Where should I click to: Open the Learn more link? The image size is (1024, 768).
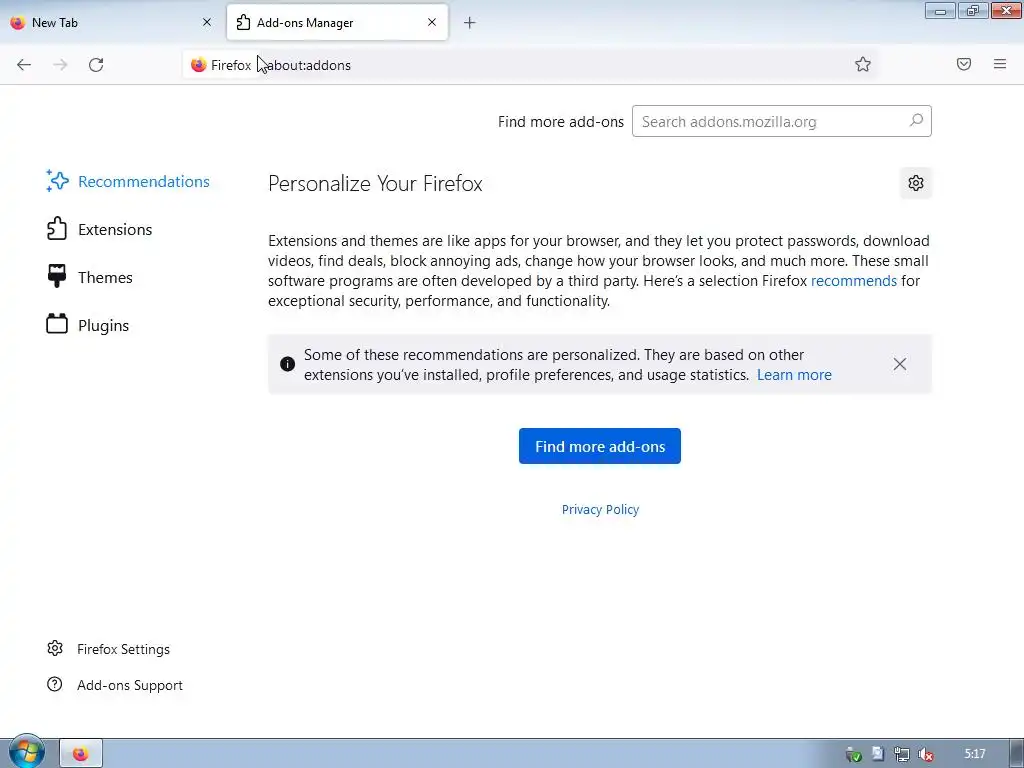[794, 375]
